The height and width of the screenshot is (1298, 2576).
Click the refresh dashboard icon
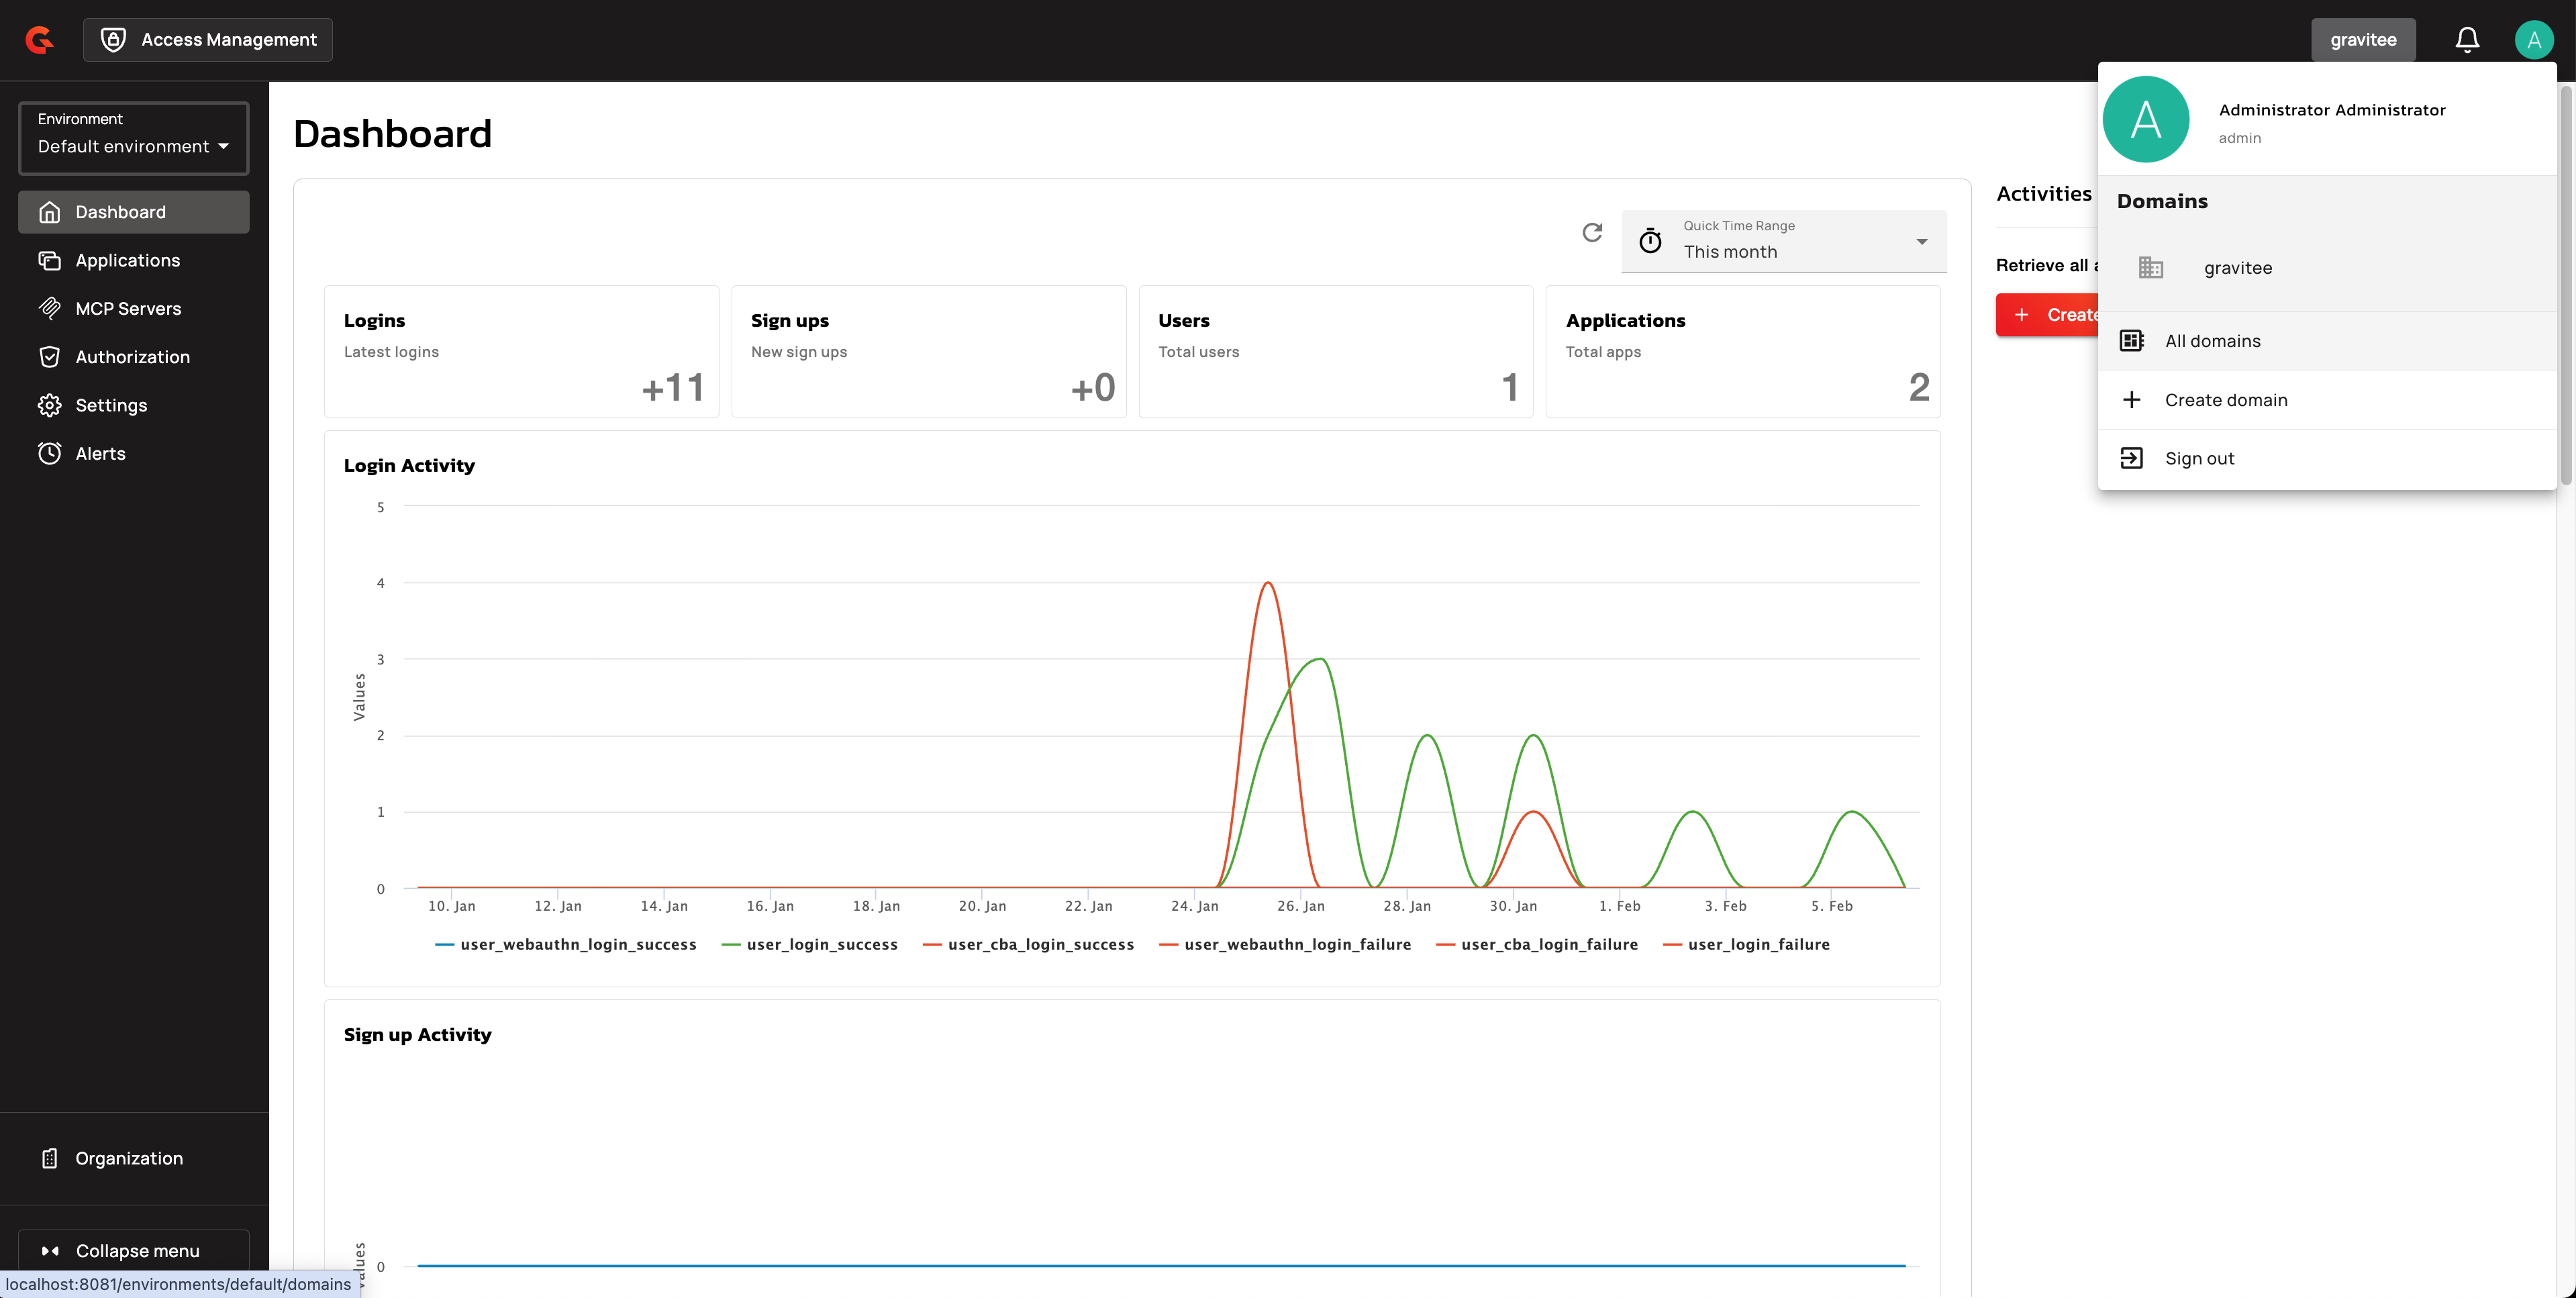coord(1592,233)
